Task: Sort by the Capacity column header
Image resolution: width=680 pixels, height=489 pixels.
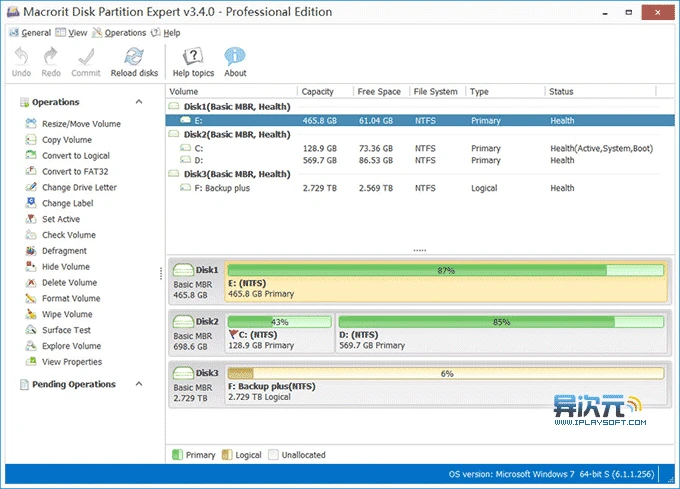Action: tap(325, 91)
